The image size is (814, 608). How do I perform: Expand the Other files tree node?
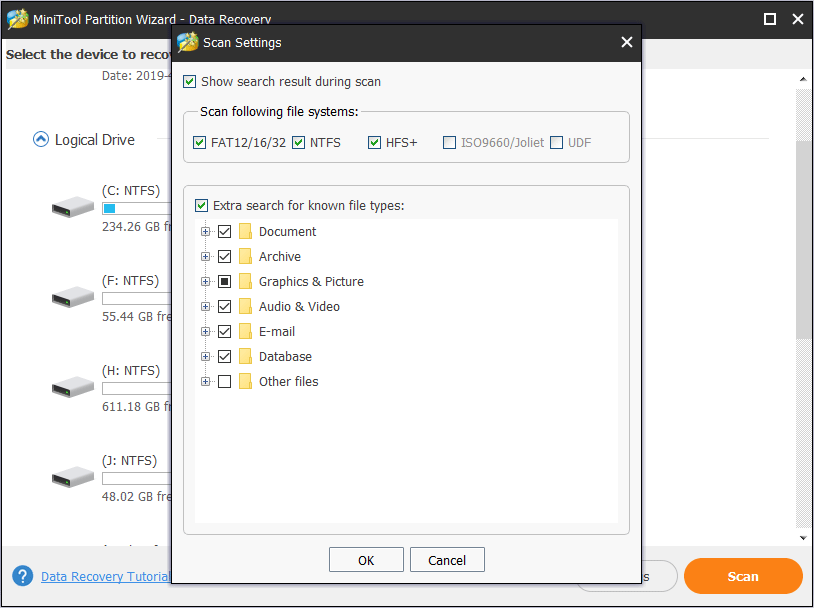pos(206,381)
